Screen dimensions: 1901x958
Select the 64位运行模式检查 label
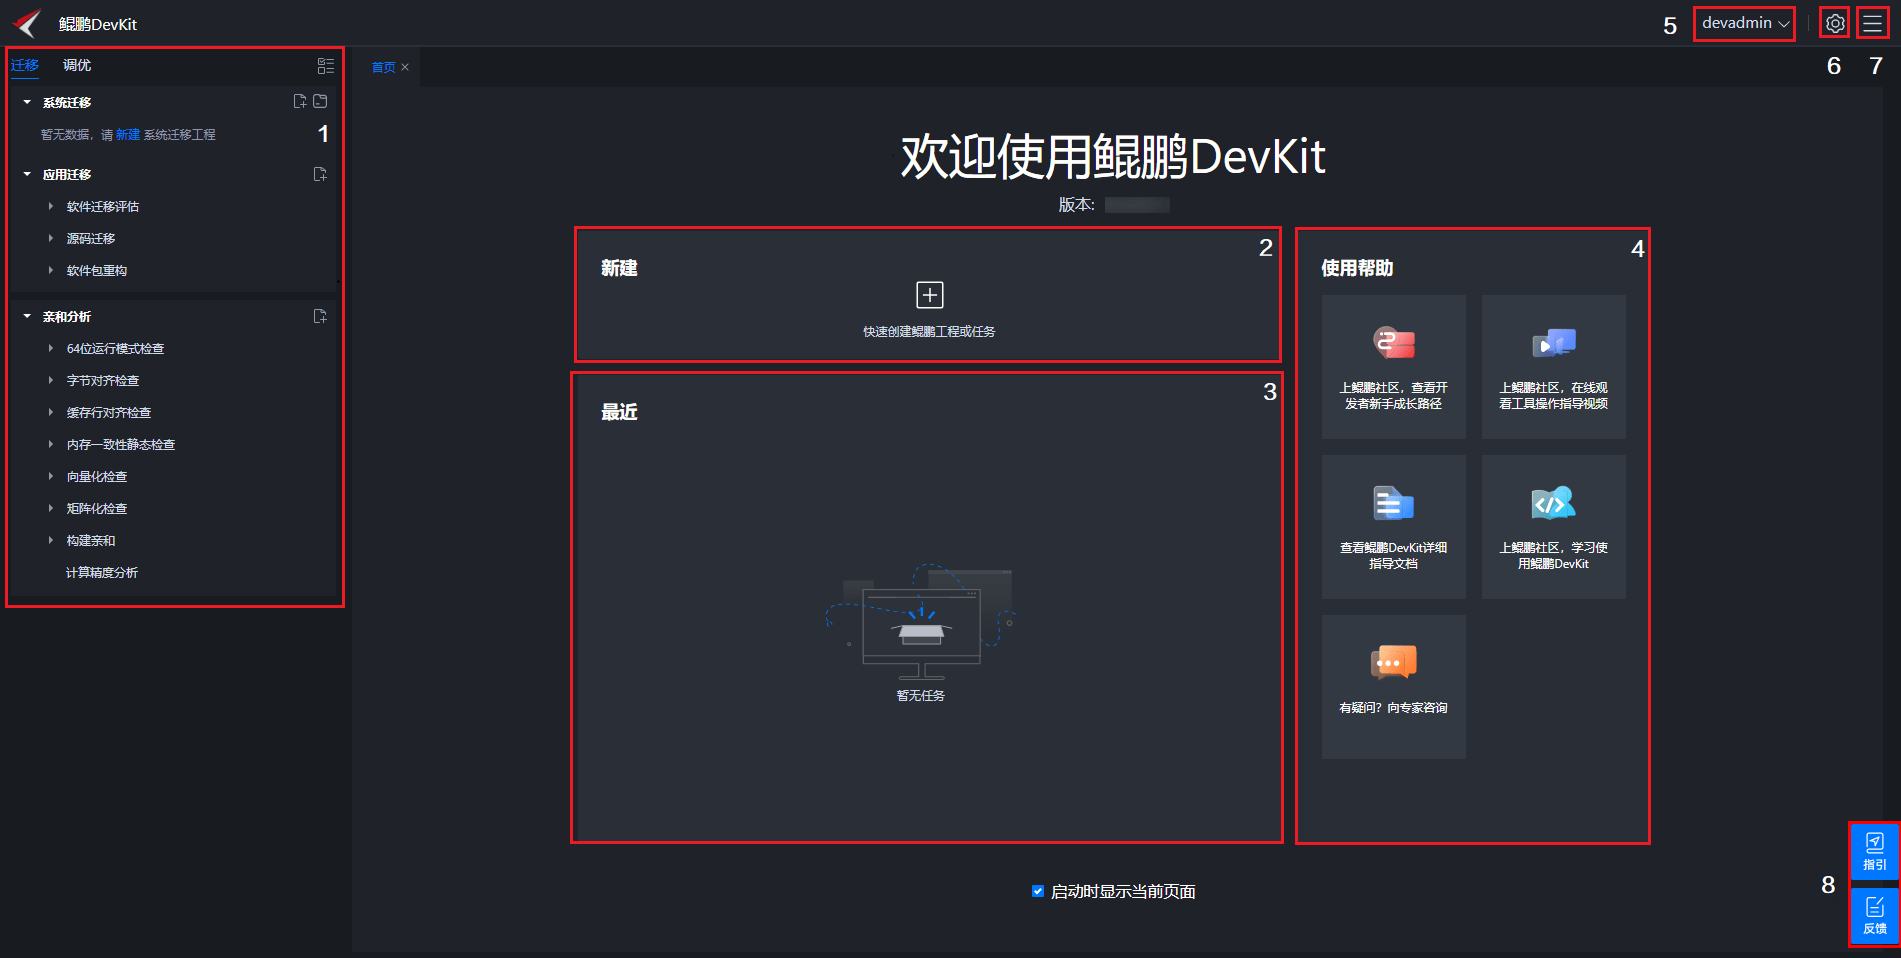click(x=115, y=348)
